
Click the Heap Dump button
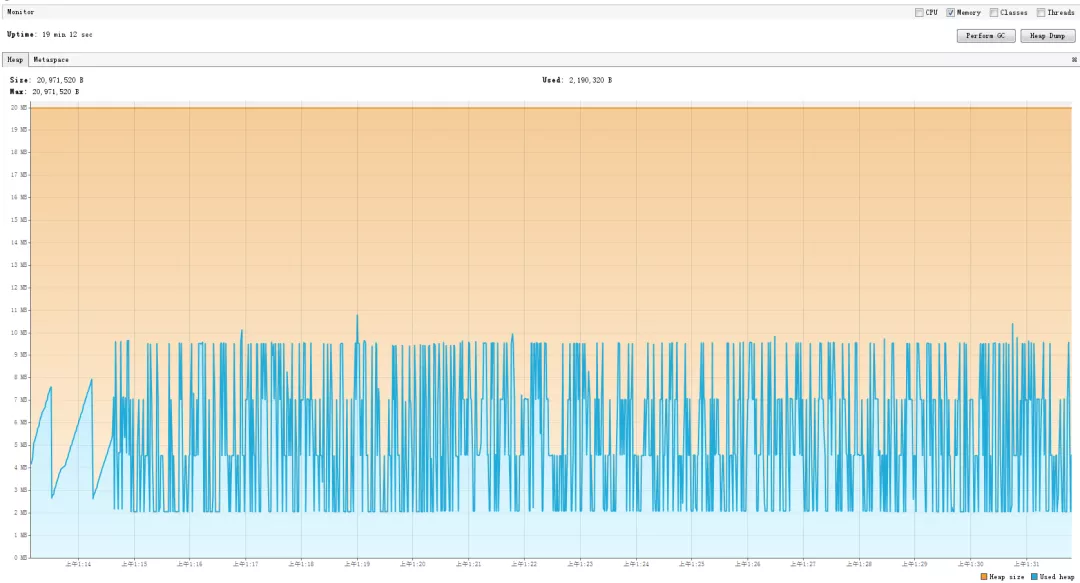(x=1048, y=36)
